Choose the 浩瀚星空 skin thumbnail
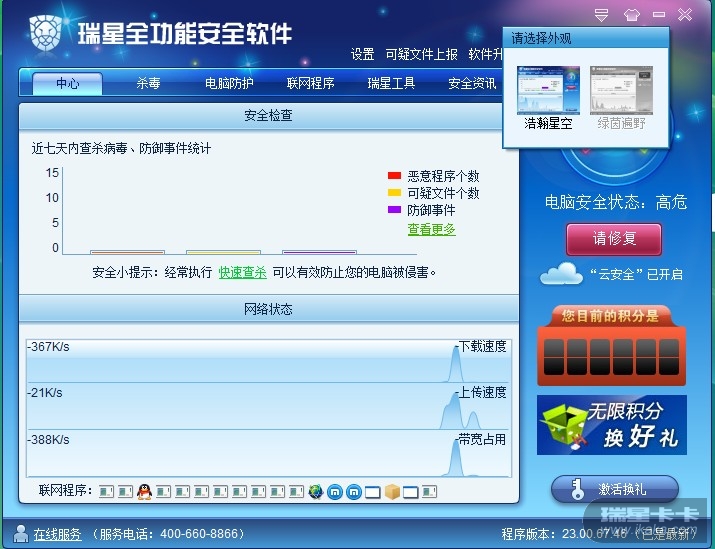Screen dimensions: 715x549 548,90
